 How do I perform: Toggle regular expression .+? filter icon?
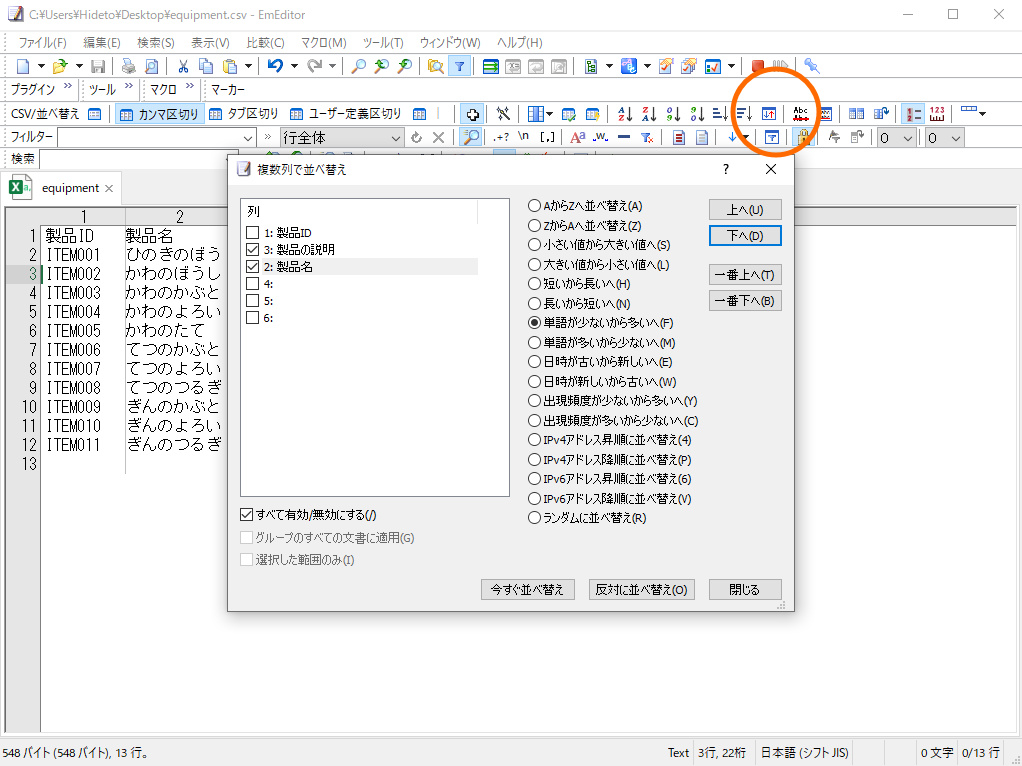[501, 138]
